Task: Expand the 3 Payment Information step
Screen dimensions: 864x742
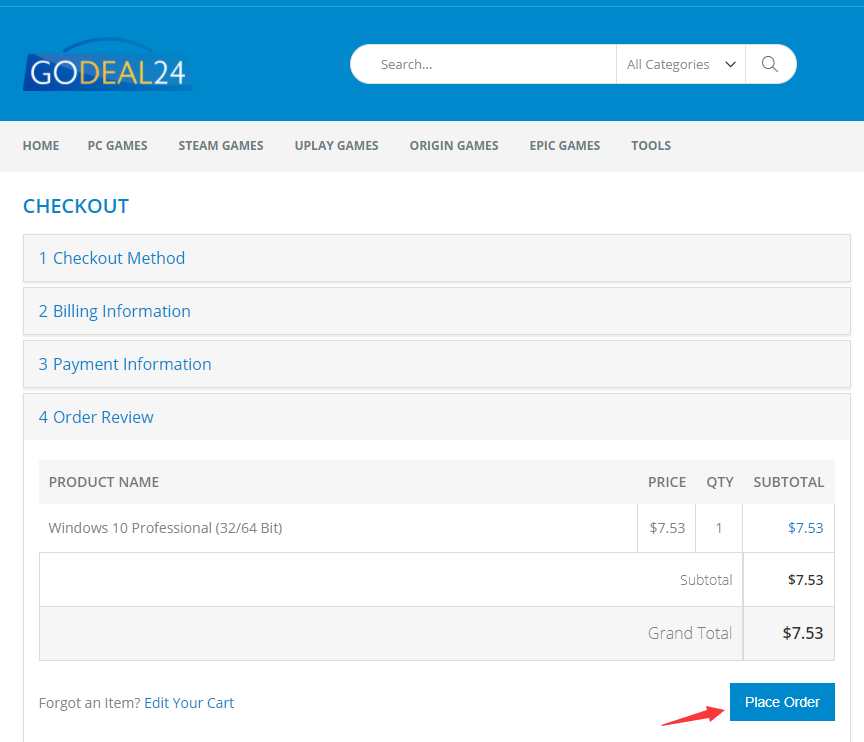Action: (x=437, y=364)
